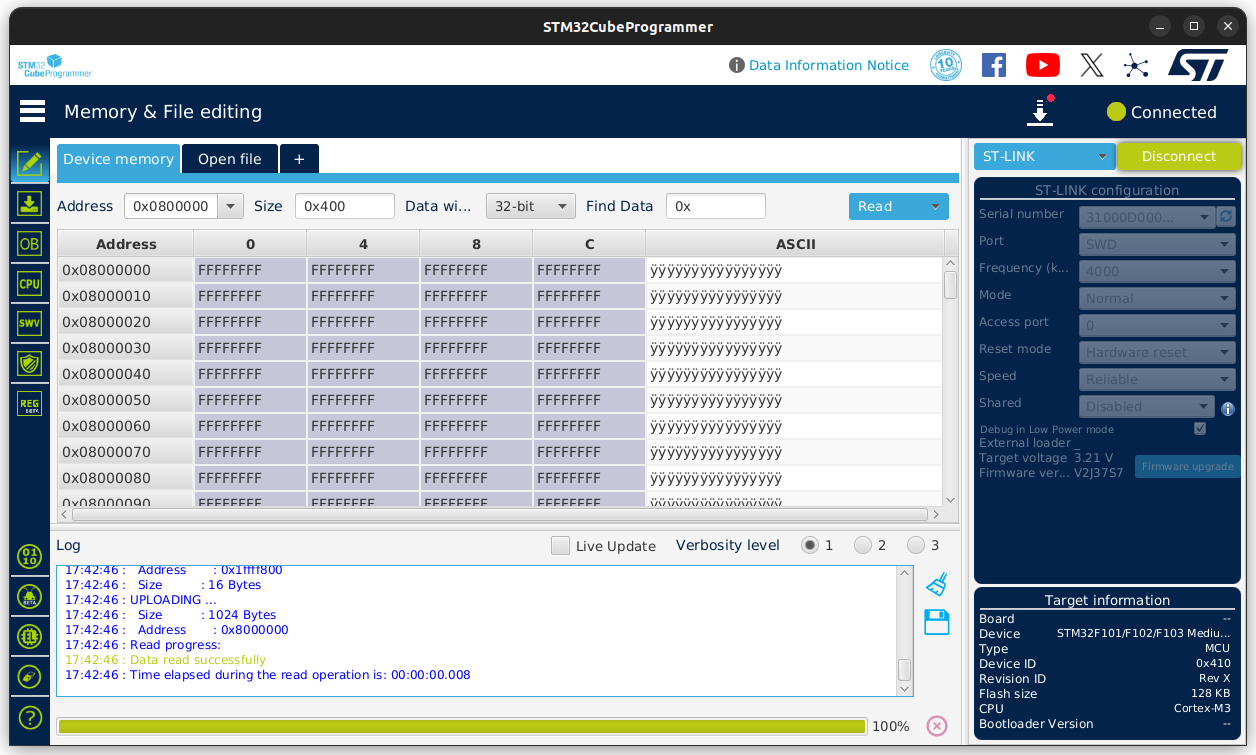Click the Size input field

point(345,206)
